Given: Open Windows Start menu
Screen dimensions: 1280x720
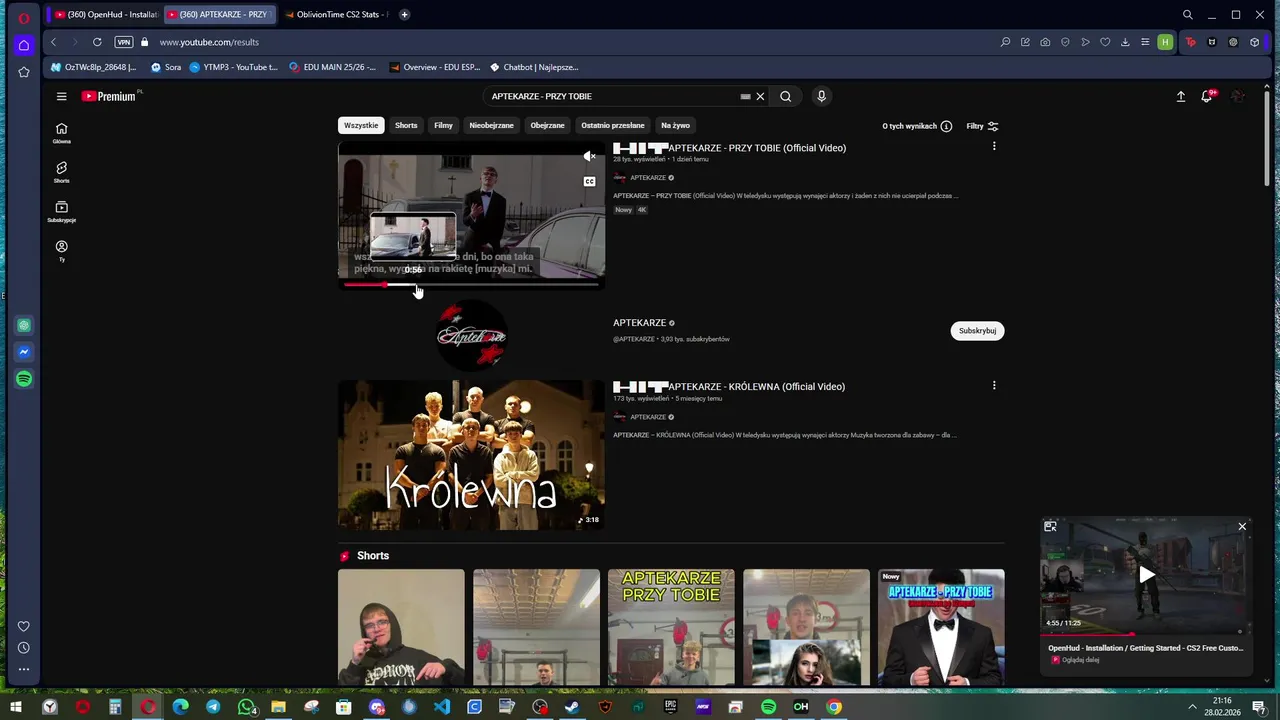Looking at the screenshot, I should (15, 707).
